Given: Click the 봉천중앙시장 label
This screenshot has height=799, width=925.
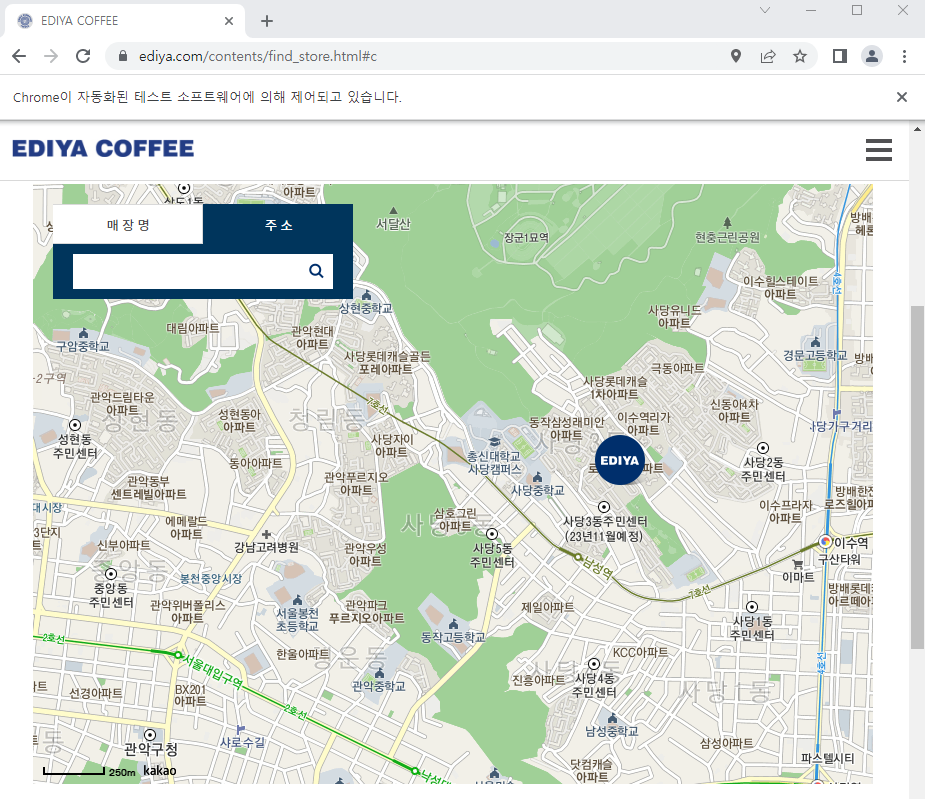Looking at the screenshot, I should pyautogui.click(x=211, y=578).
